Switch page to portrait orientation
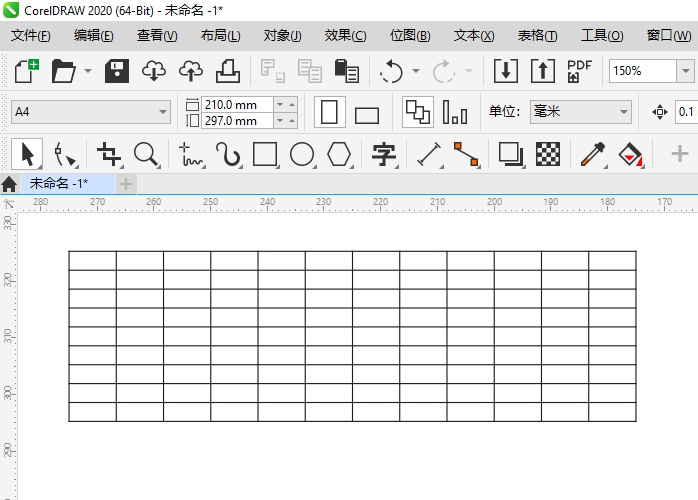Screen dimensions: 698x500 (x=329, y=112)
